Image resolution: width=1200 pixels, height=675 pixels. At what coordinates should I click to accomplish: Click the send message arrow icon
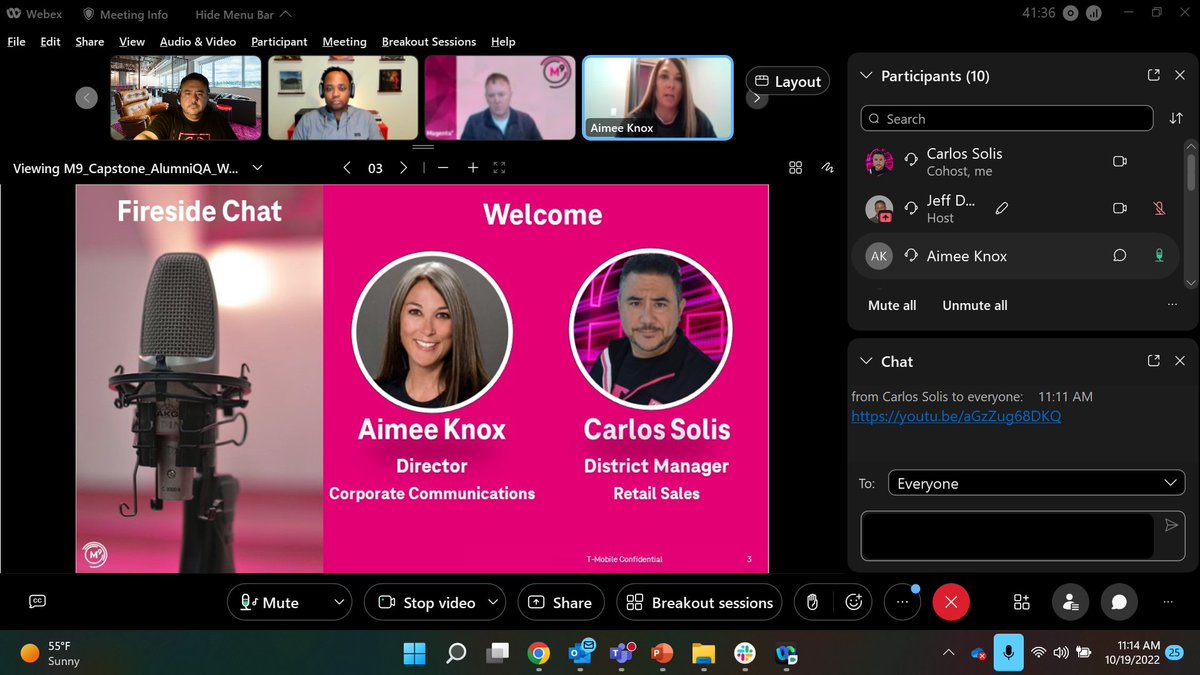pos(1171,525)
